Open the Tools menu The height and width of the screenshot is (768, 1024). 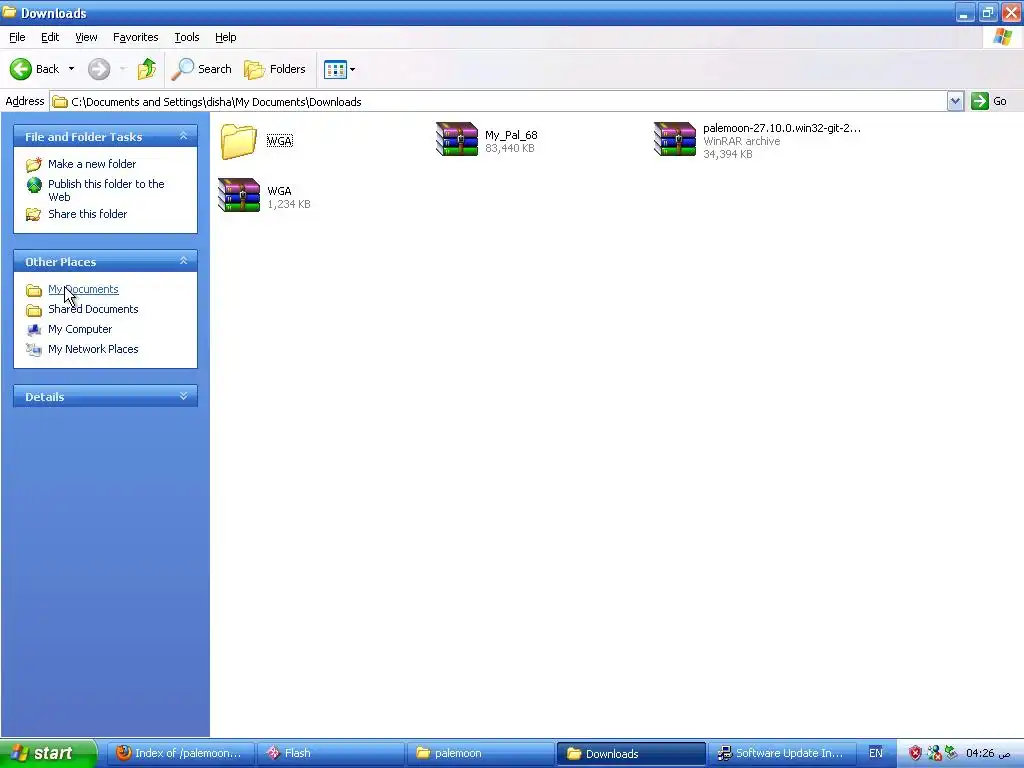click(187, 37)
